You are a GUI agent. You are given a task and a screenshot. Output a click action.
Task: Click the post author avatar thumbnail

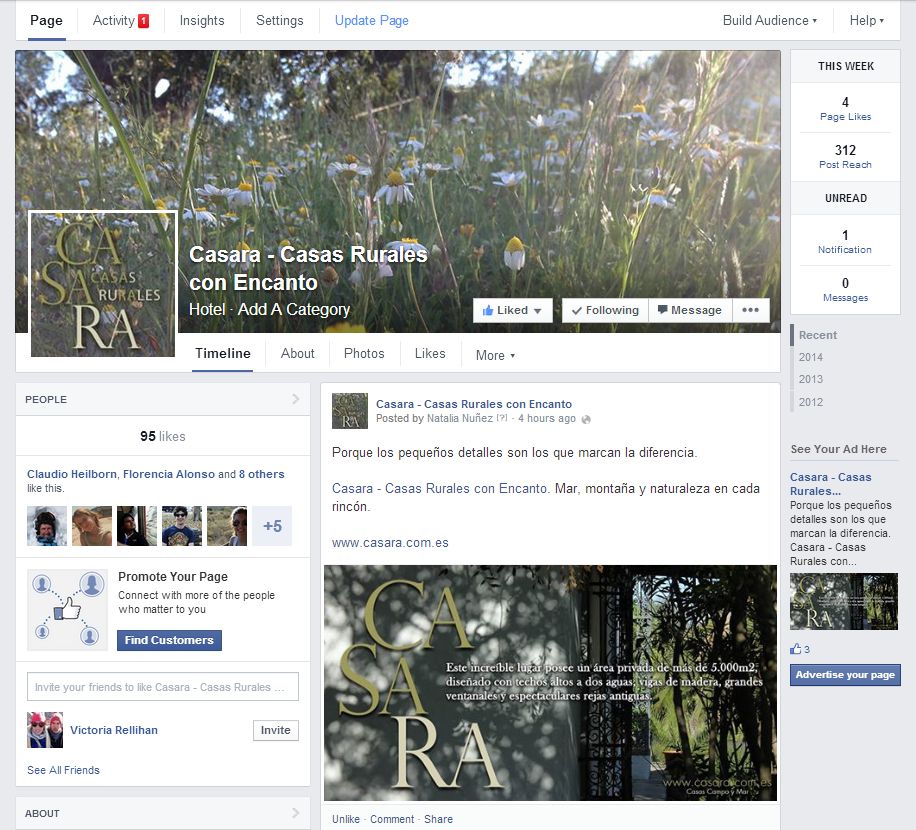coord(350,411)
